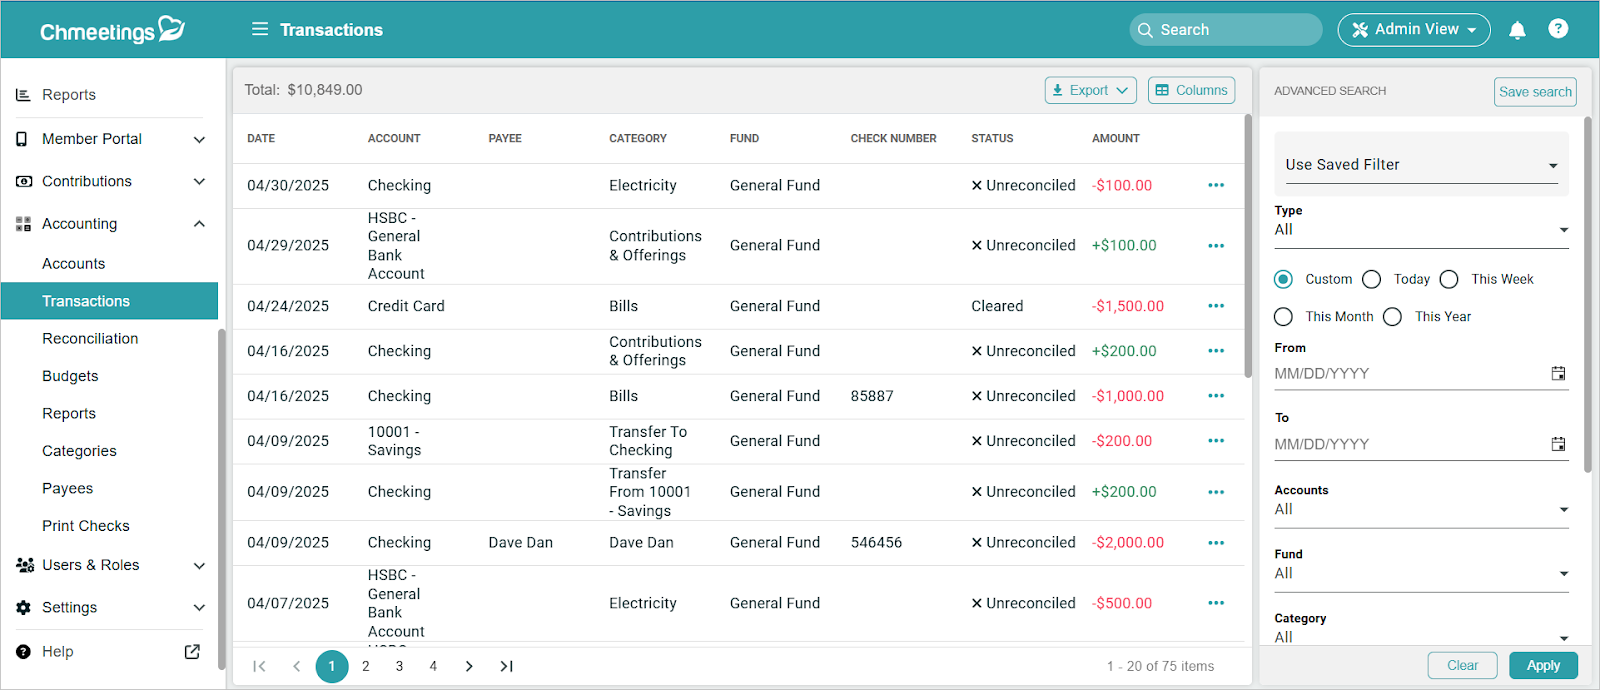Open the help question mark icon

(x=1558, y=29)
